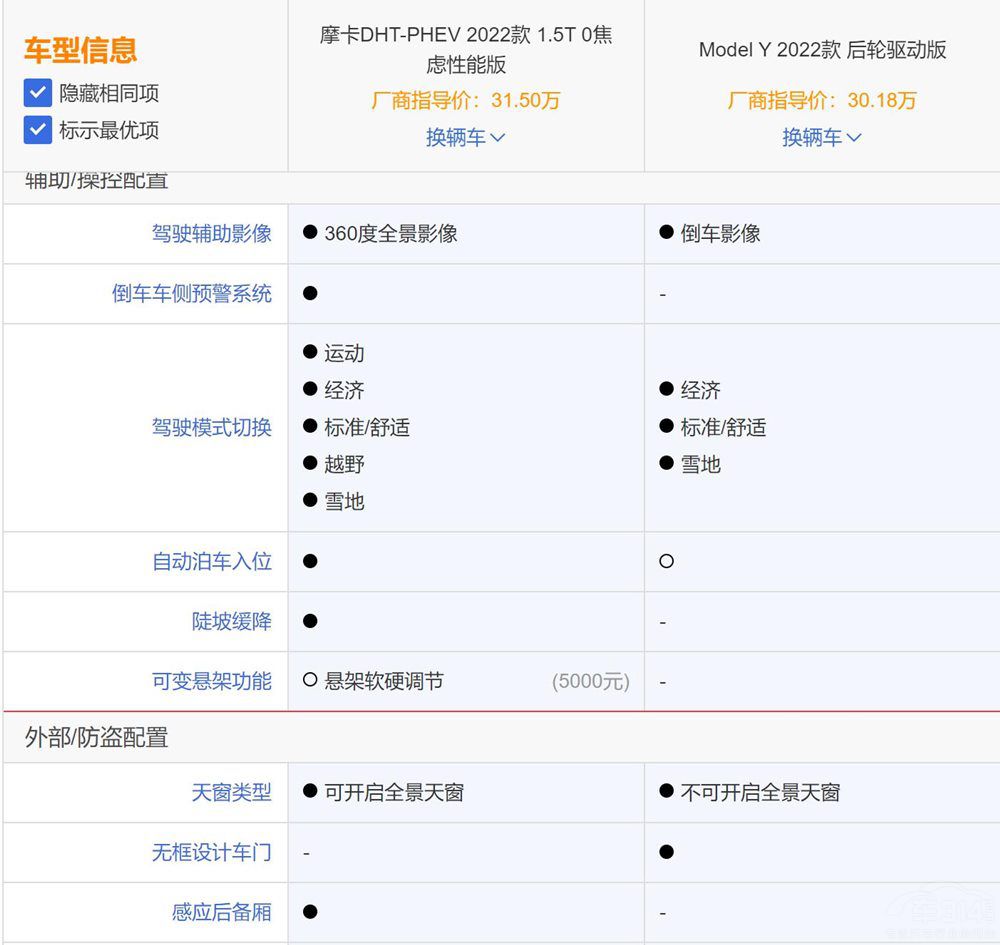The height and width of the screenshot is (945, 1000).
Task: Click the 悬架软硬调节 optional circle icon
Action: click(x=310, y=681)
